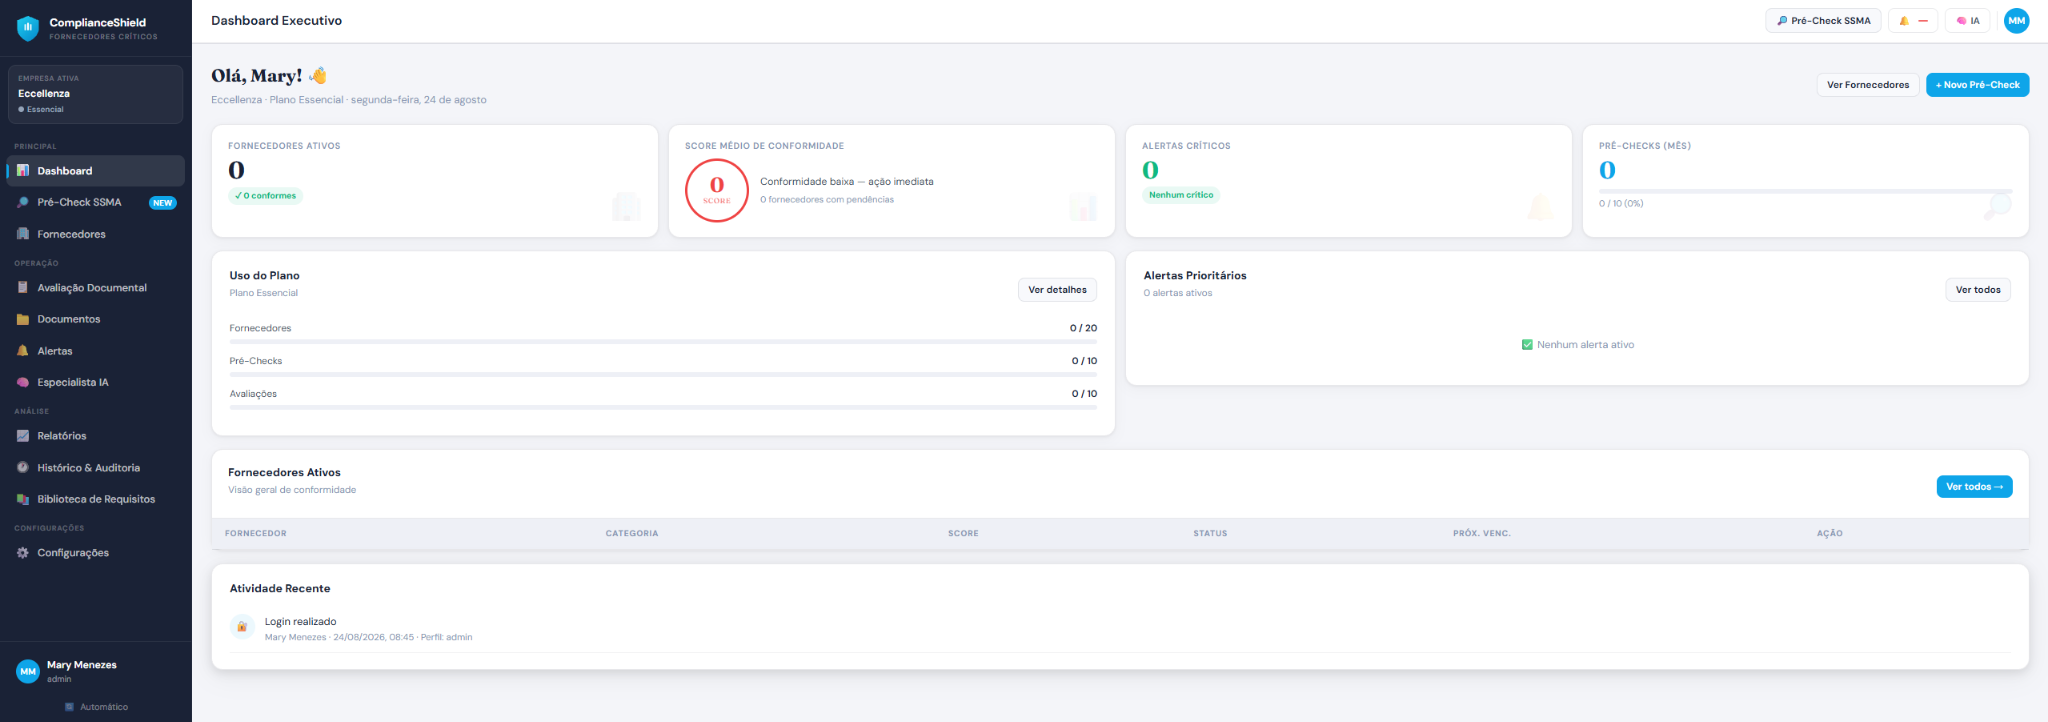
Task: Open the MM user avatar in the top bar
Action: (x=2017, y=21)
